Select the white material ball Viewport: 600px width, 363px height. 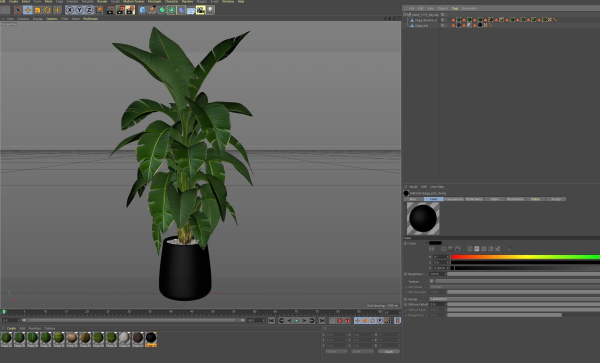point(124,338)
